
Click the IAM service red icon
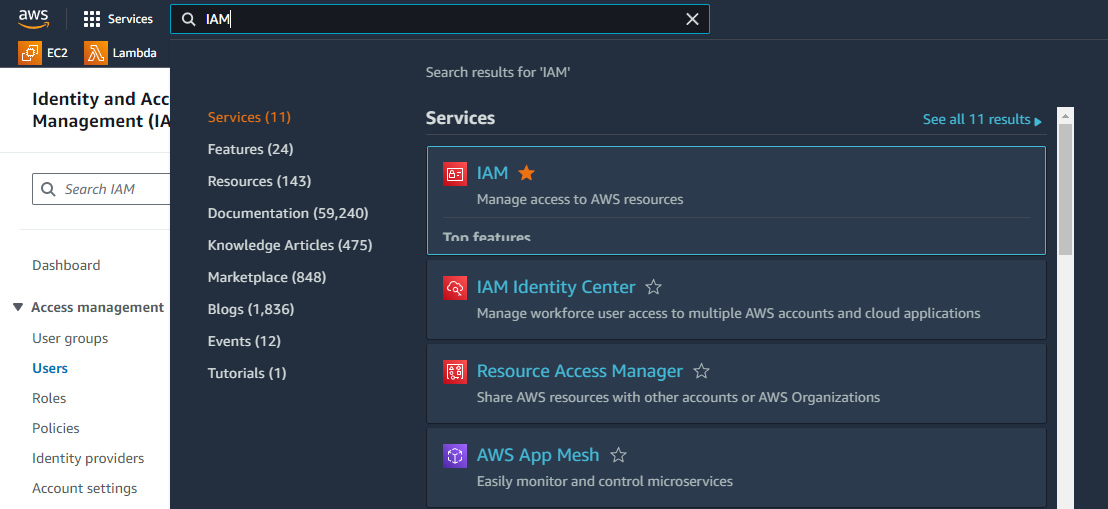point(455,174)
